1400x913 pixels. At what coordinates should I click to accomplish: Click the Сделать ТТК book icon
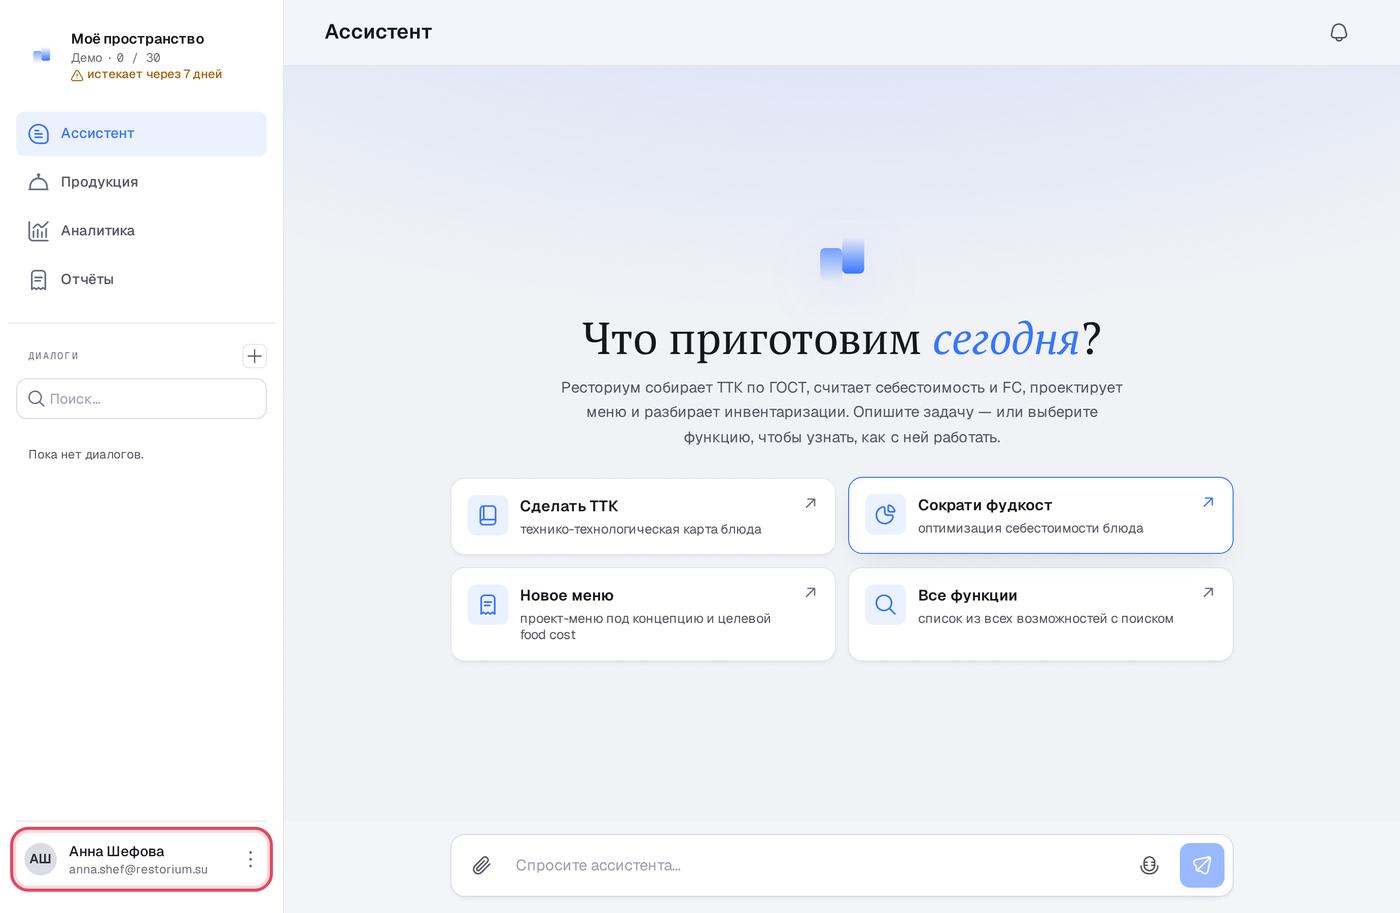coord(488,515)
